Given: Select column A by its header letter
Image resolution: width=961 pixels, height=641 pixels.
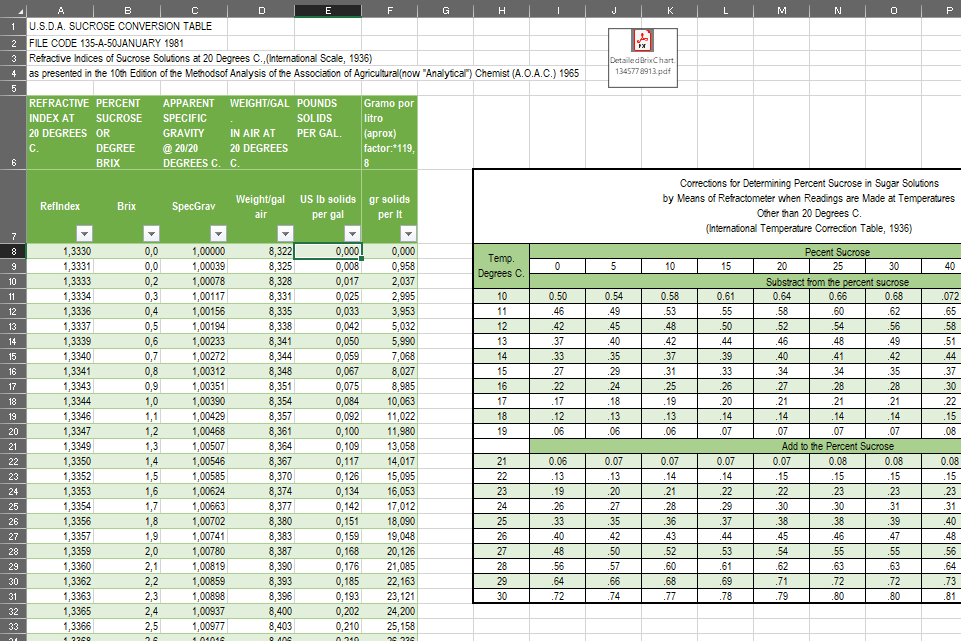Looking at the screenshot, I should pyautogui.click(x=60, y=10).
